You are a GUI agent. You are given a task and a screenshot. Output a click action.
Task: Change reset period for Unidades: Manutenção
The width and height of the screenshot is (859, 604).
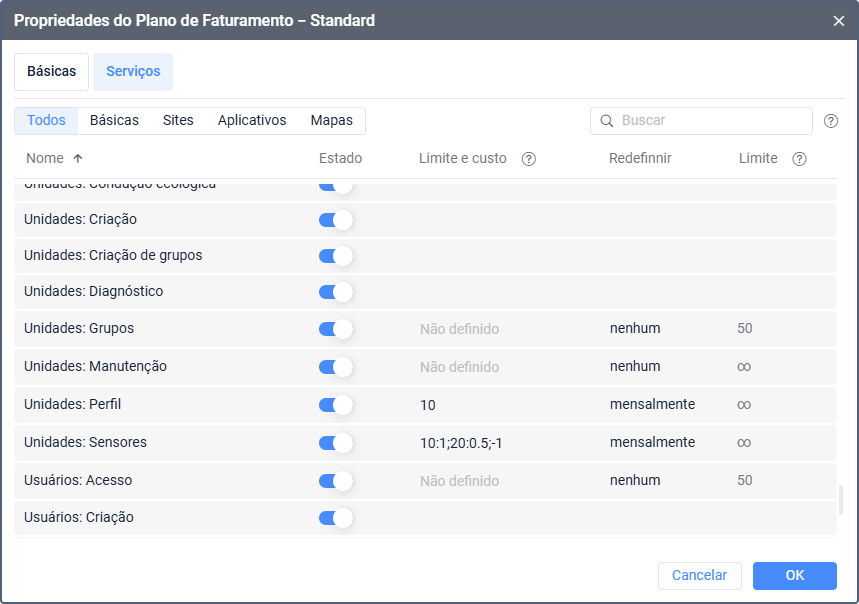(635, 367)
